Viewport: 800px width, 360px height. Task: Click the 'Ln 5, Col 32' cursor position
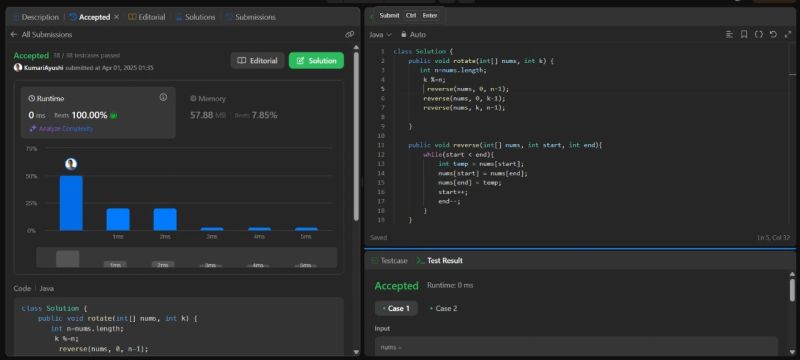click(x=774, y=238)
